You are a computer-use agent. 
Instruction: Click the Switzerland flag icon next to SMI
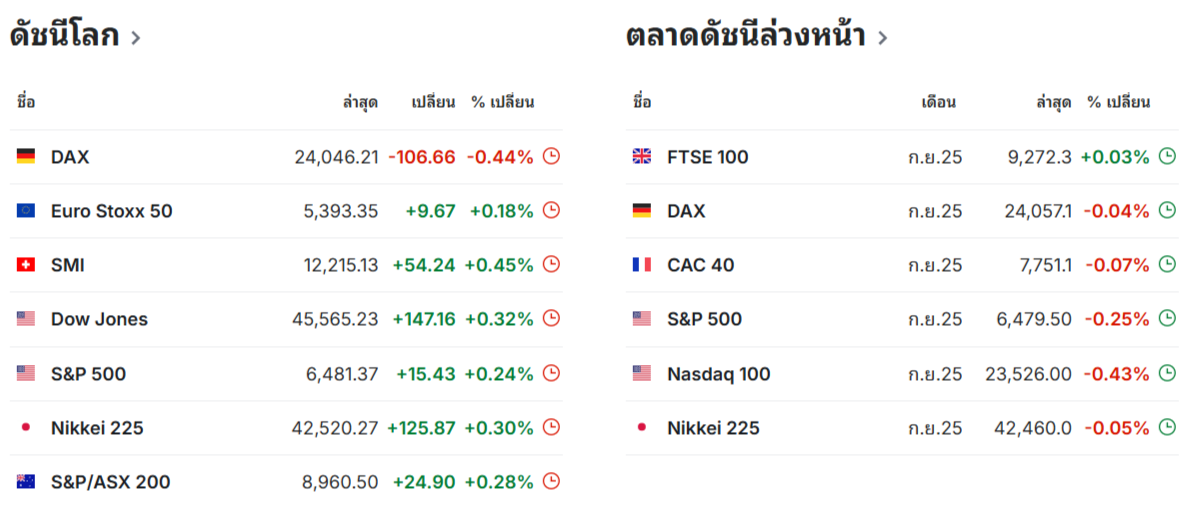(26, 265)
